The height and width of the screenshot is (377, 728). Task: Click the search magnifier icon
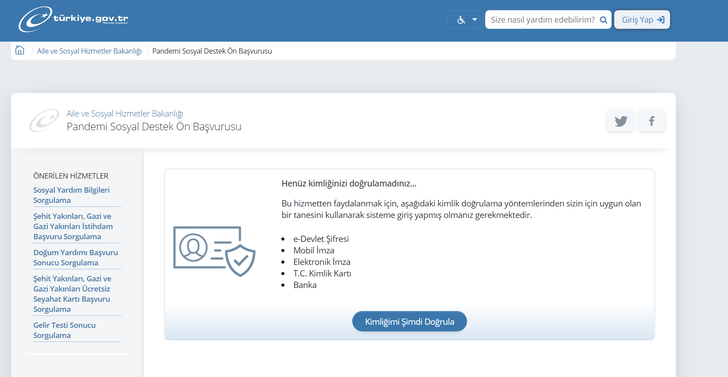603,20
